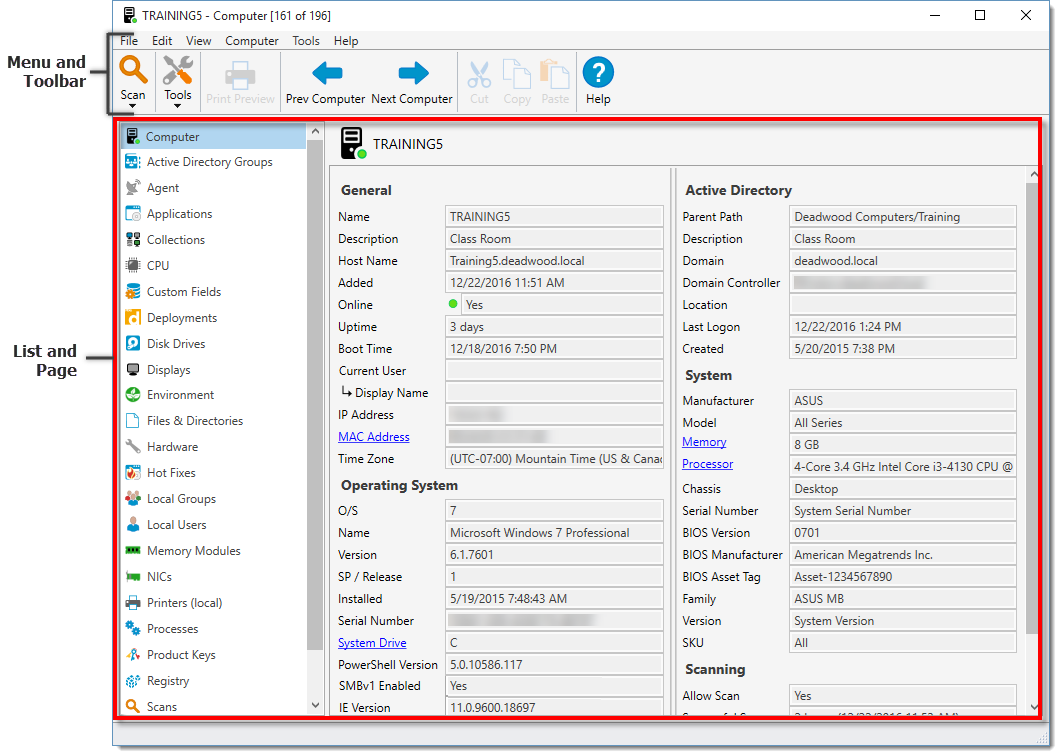
Task: Open the Memory link under System
Action: tap(704, 442)
